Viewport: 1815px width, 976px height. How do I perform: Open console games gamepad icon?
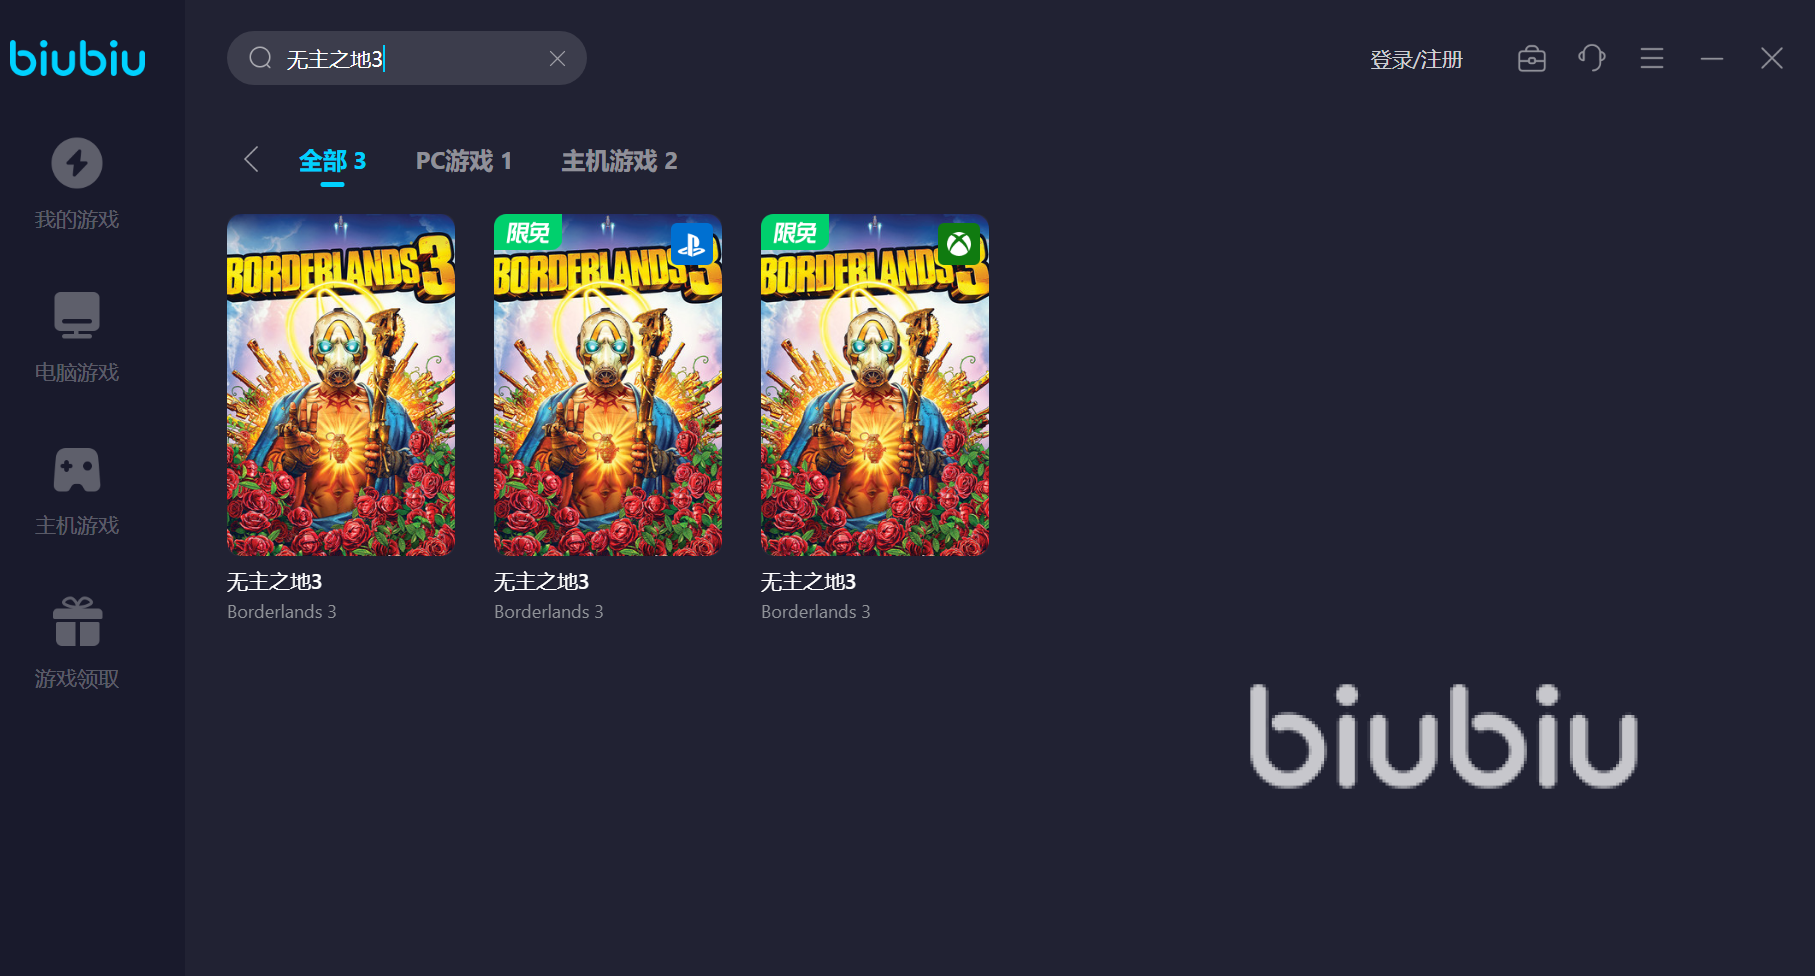click(x=77, y=470)
